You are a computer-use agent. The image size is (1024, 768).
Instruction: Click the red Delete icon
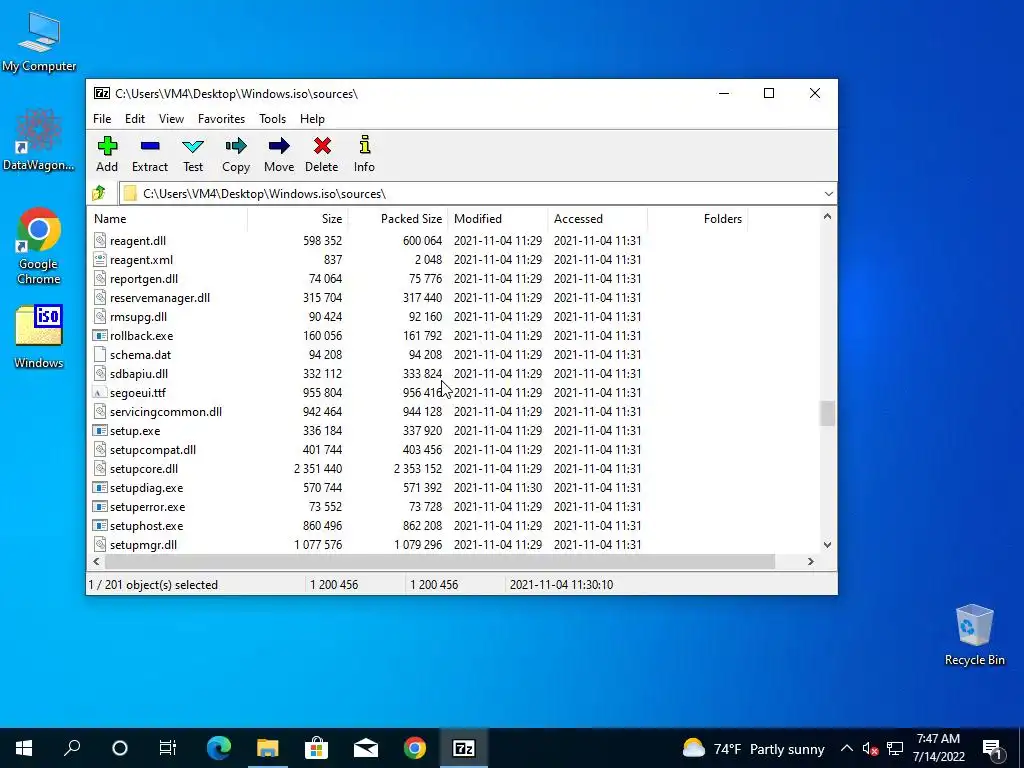pos(322,146)
